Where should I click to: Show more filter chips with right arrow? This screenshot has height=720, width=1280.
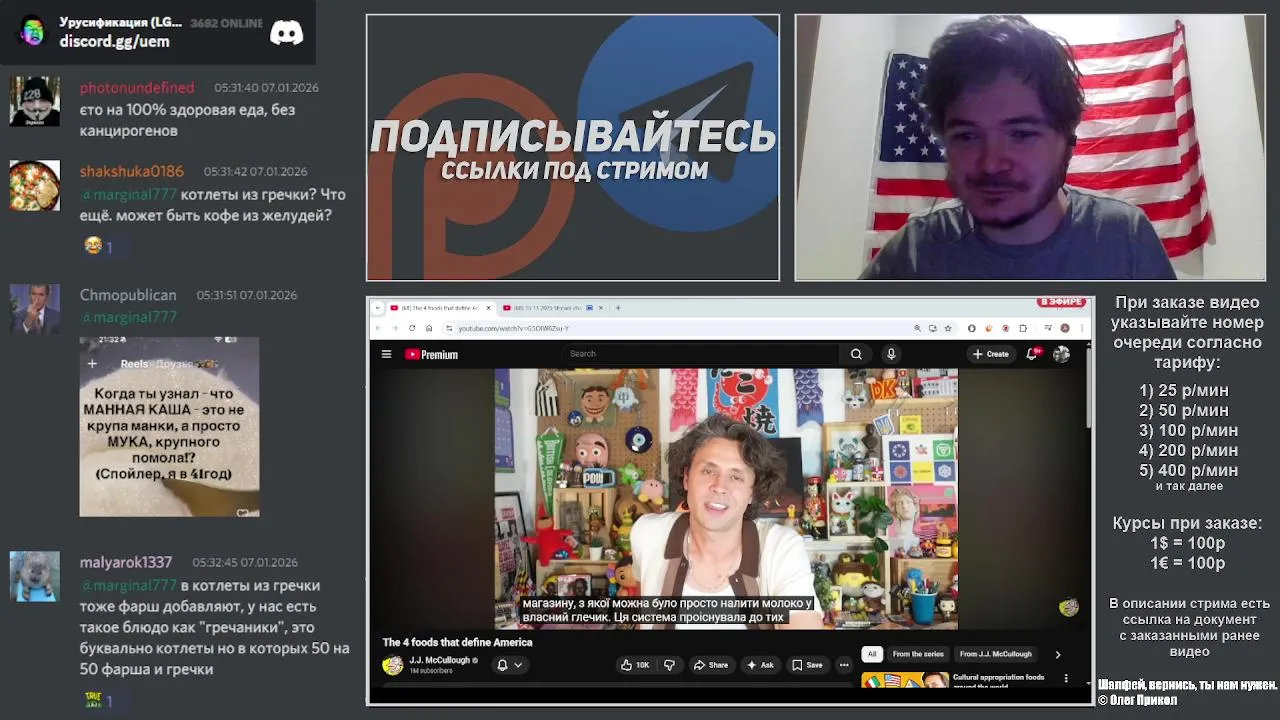[x=1058, y=654]
